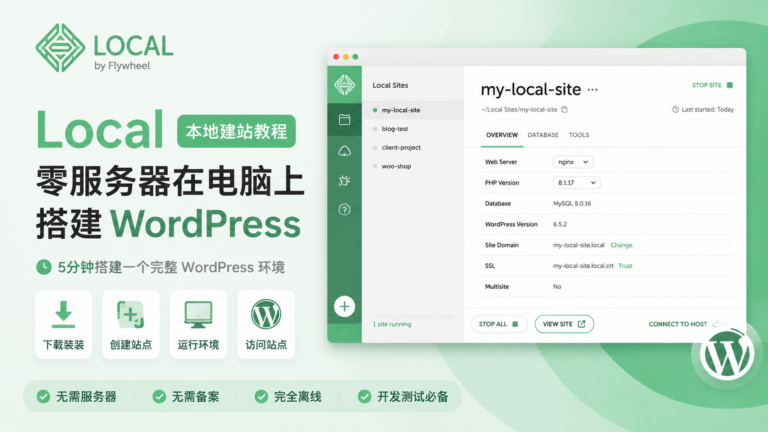This screenshot has height=432, width=768.
Task: Click the checkmark icon beside 开发测试必备
Action: (x=364, y=396)
